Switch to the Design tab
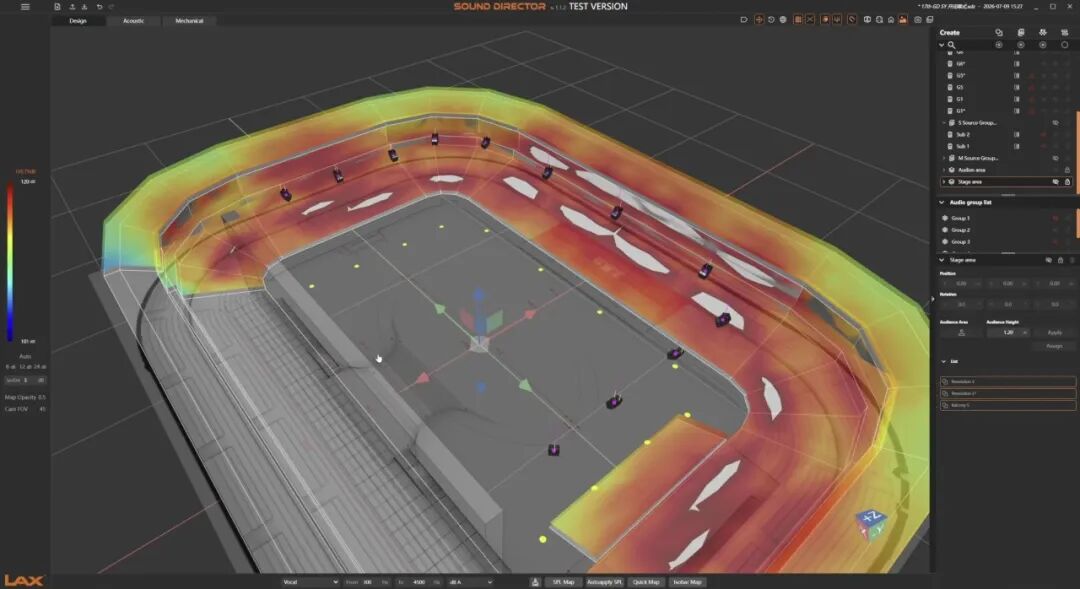This screenshot has height=589, width=1080. [x=78, y=21]
